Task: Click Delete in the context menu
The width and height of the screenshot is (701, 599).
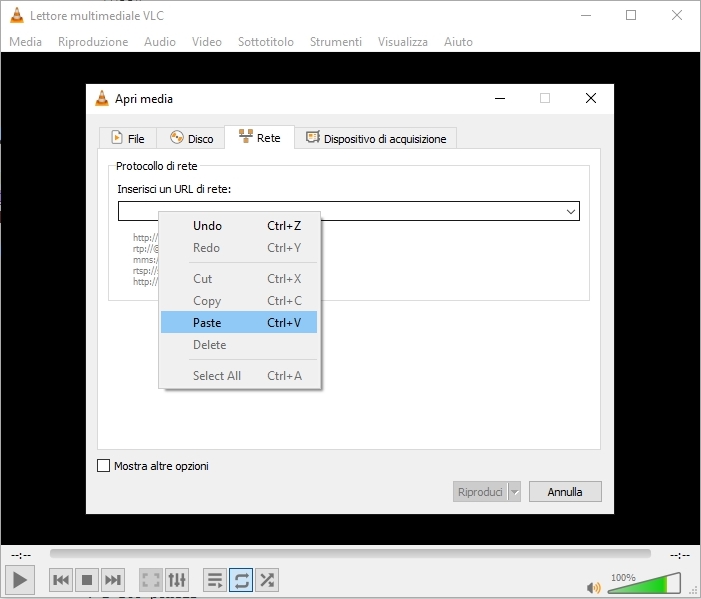Action: [x=239, y=345]
